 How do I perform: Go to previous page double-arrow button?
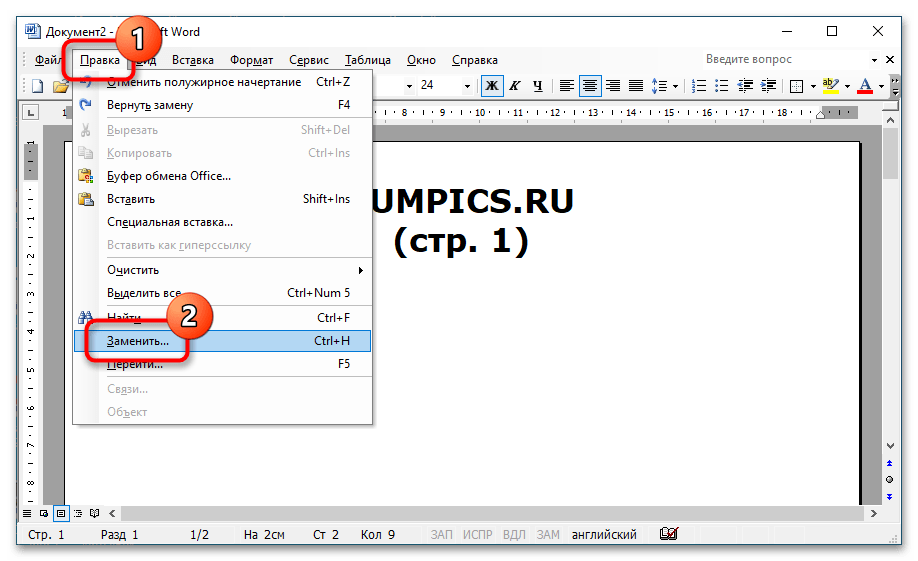click(890, 463)
